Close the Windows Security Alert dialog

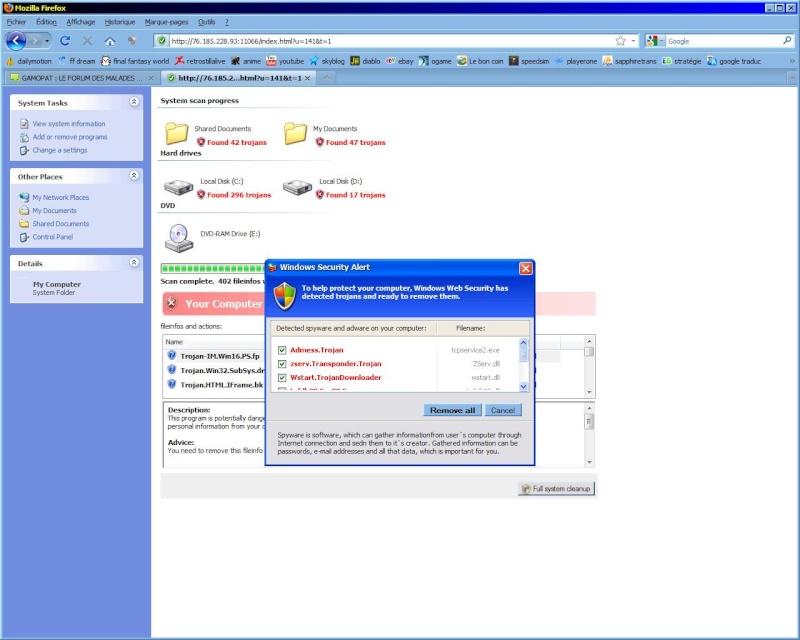526,268
